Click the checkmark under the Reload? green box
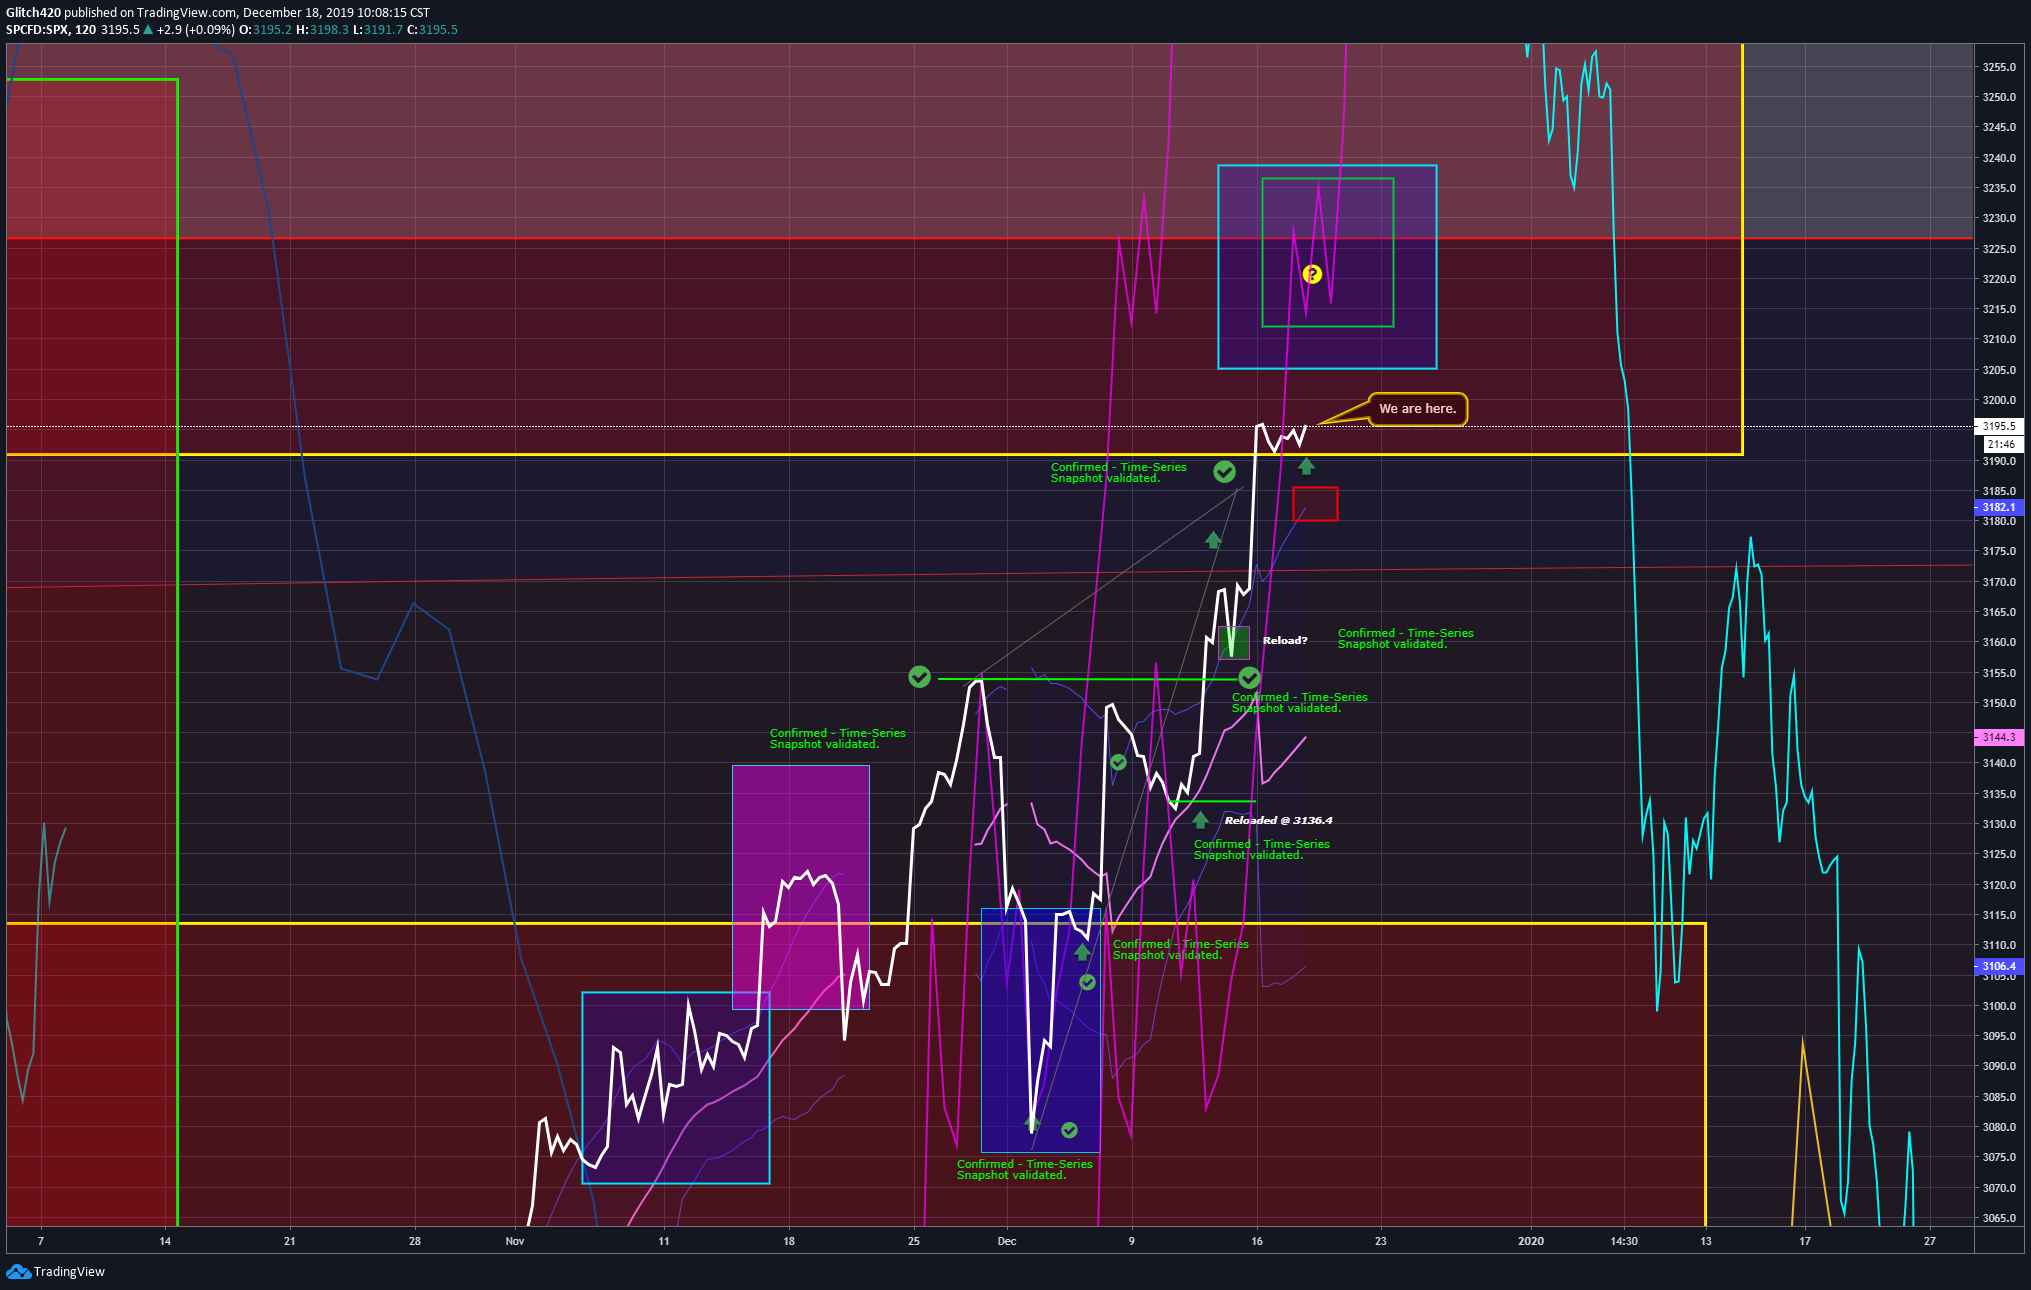Screen dimensions: 2031x1290 1249,678
